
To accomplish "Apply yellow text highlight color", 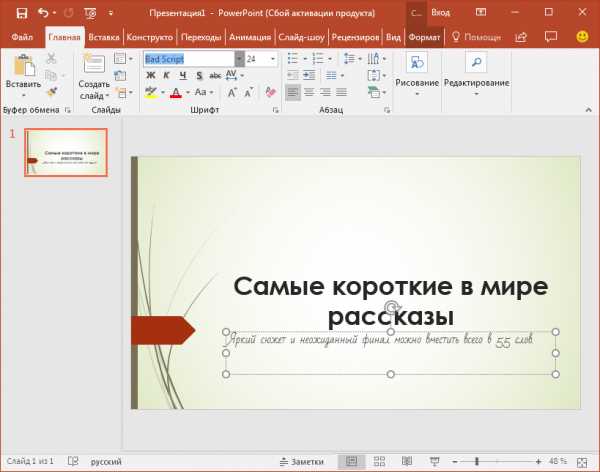I will pos(151,92).
